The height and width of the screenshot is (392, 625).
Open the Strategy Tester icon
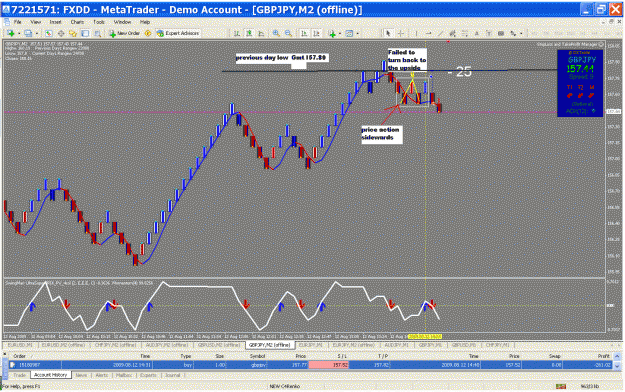(97, 33)
